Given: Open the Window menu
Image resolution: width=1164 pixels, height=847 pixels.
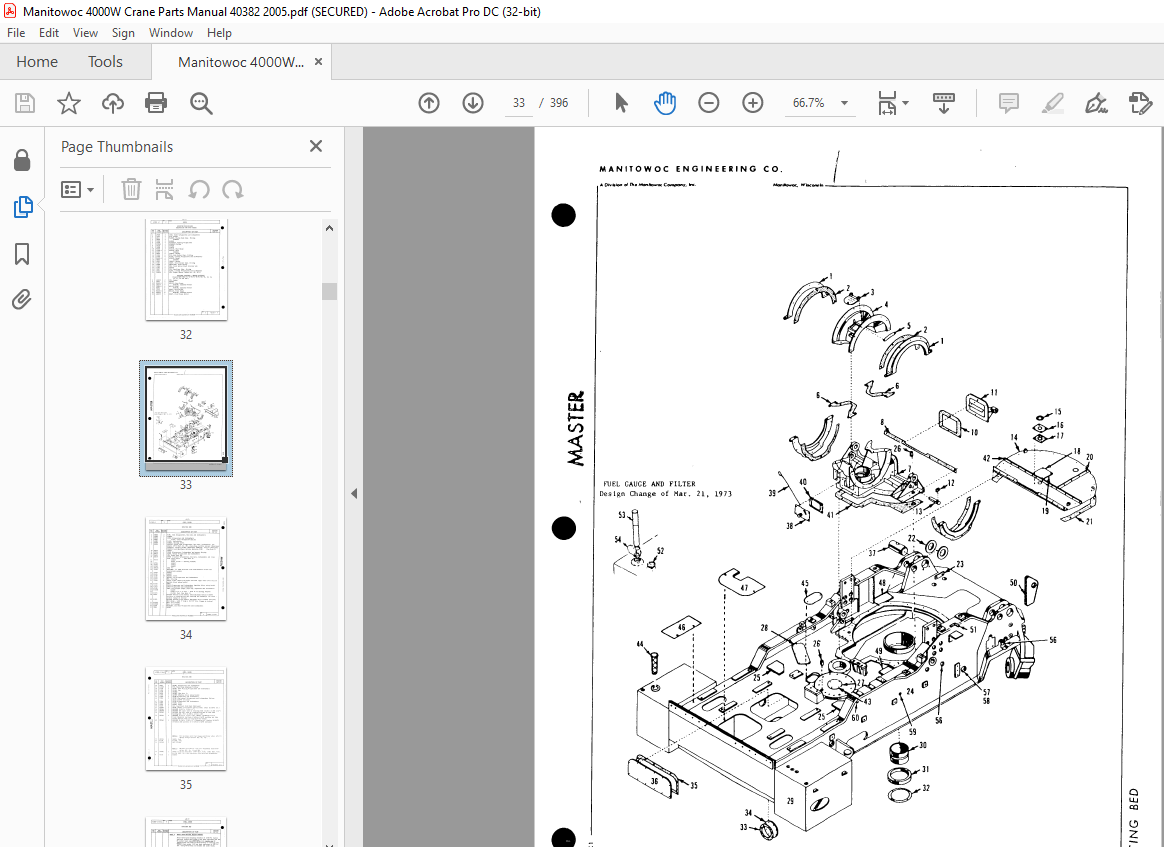Looking at the screenshot, I should tap(171, 33).
